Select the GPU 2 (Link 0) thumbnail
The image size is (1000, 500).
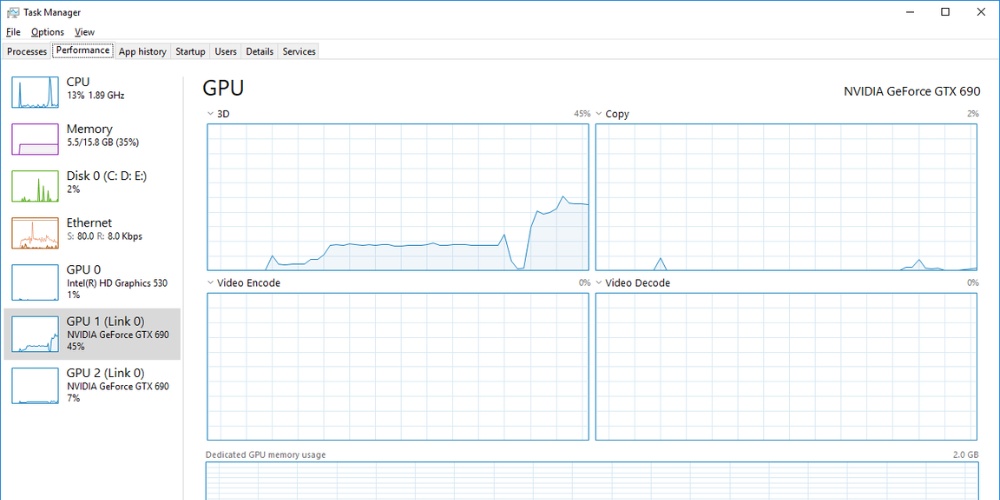(x=36, y=385)
